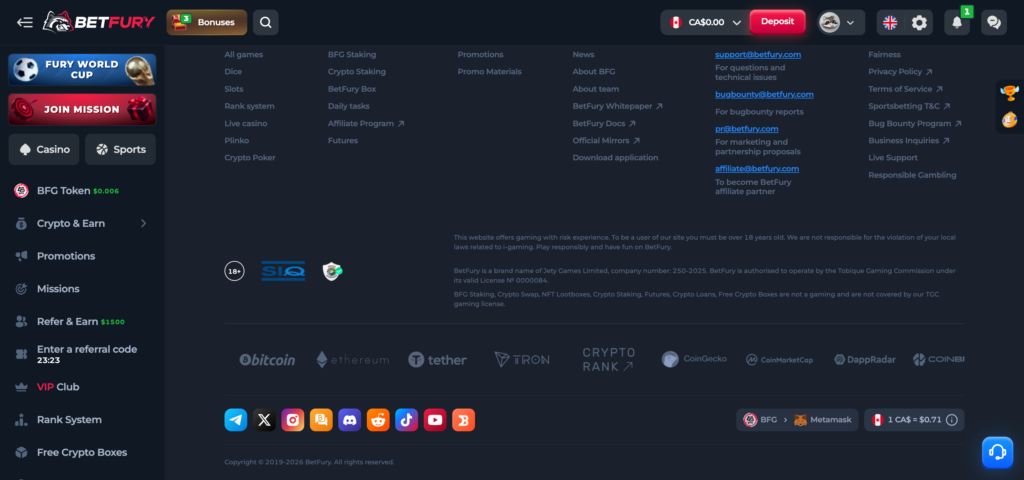Open the Bitcoin partner logo
Image resolution: width=1024 pixels, height=480 pixels.
point(267,360)
